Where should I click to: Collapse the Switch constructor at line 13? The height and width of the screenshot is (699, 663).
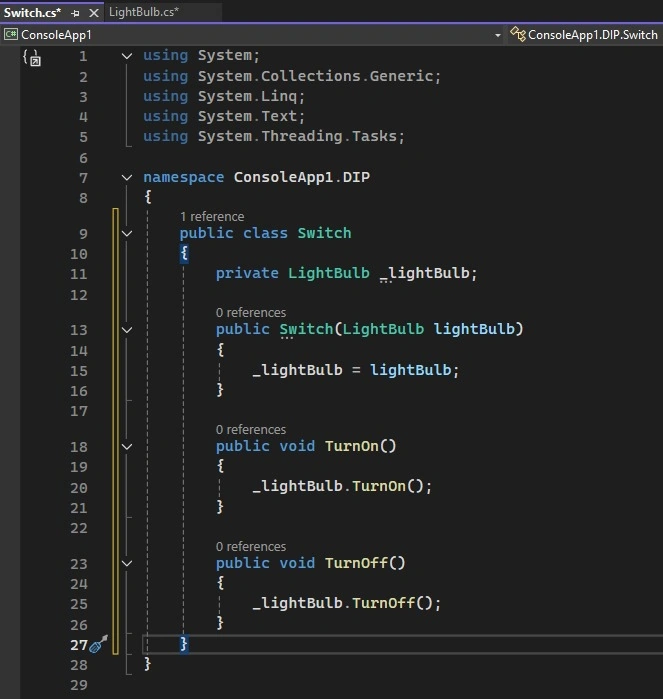coord(127,330)
